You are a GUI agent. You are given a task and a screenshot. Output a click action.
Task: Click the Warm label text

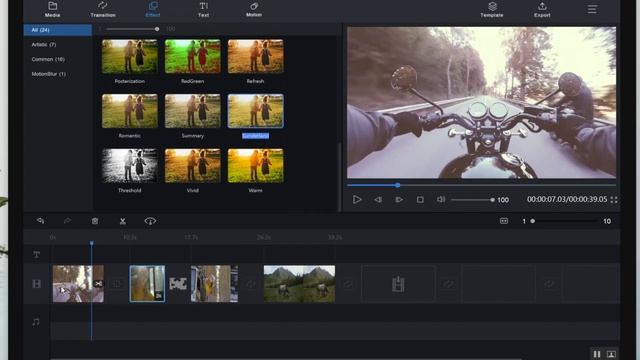click(256, 190)
